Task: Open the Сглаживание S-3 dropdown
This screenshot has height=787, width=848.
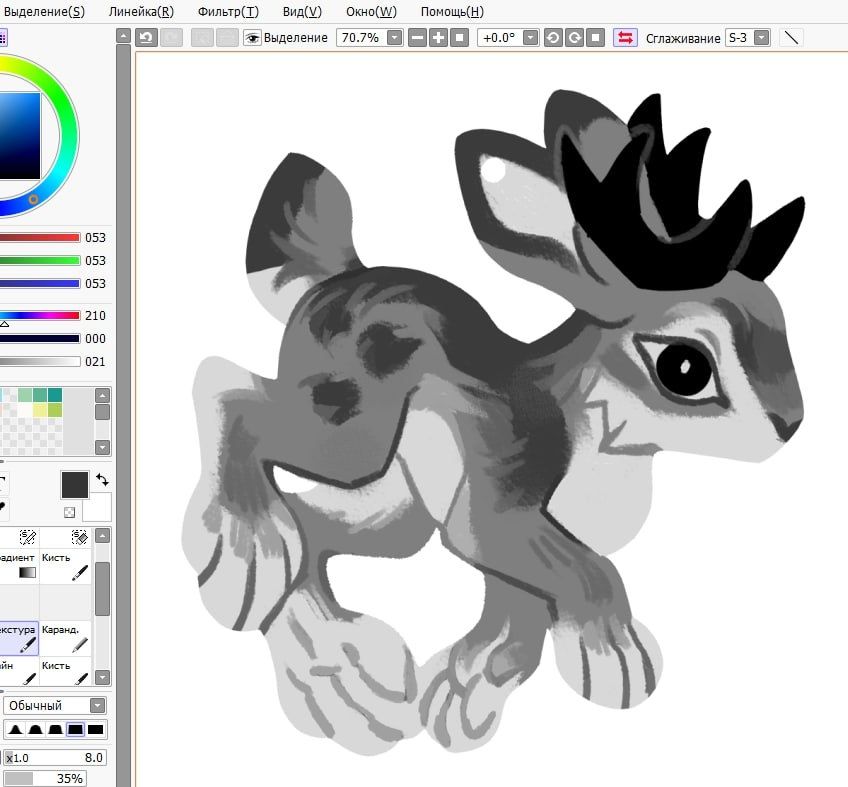Action: pos(761,38)
